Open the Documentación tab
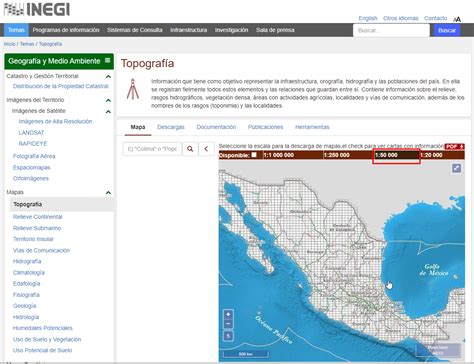This screenshot has height=364, width=474. [216, 127]
